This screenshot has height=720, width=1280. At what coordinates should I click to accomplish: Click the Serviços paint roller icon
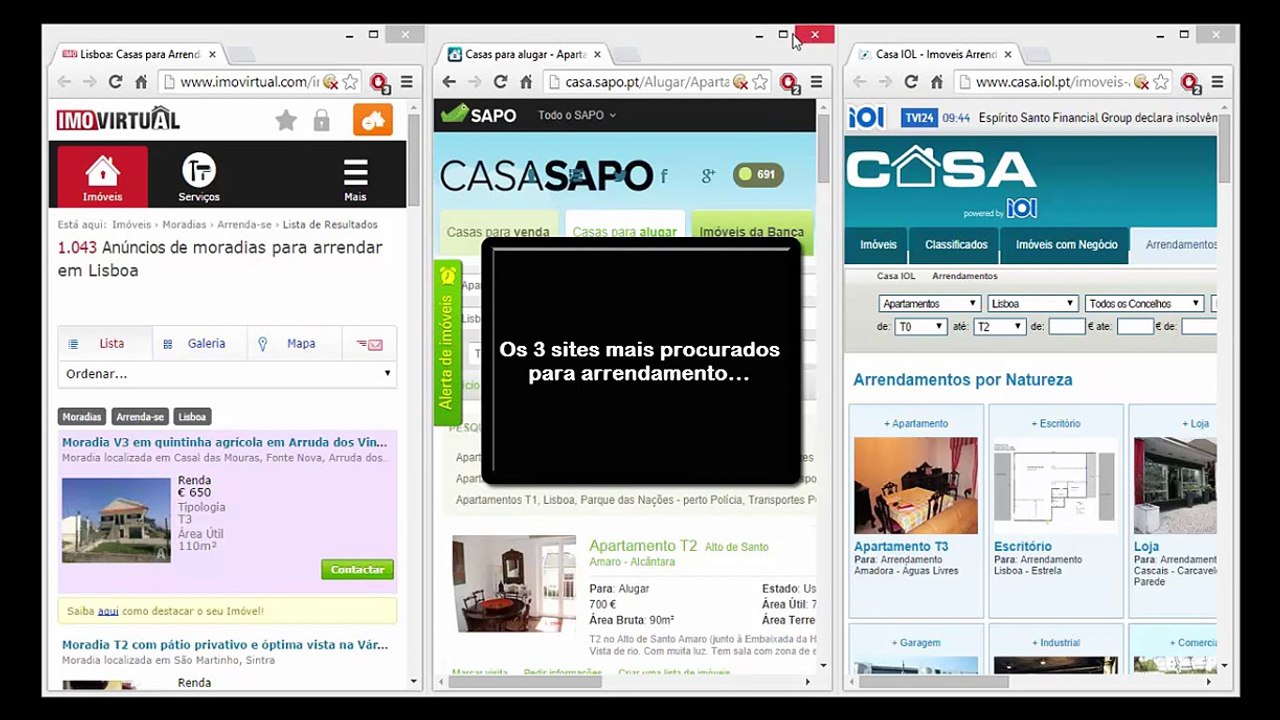(x=198, y=170)
